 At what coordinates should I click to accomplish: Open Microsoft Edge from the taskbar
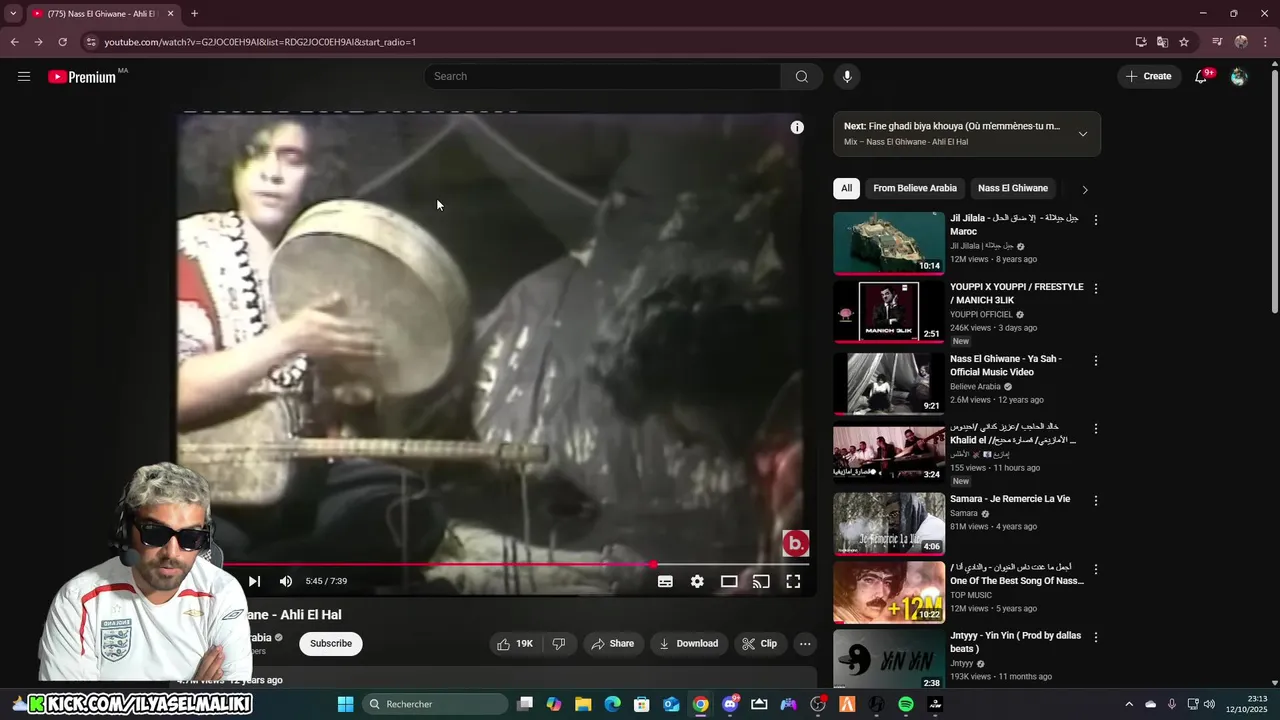pyautogui.click(x=612, y=704)
